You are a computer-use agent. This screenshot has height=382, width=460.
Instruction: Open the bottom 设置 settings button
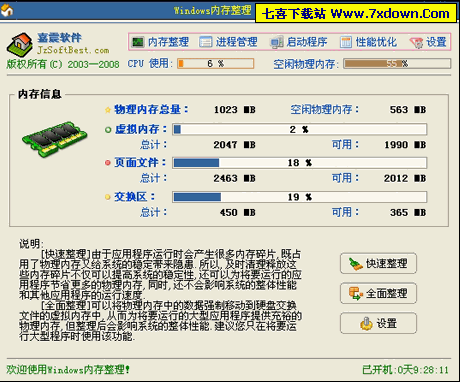(378, 323)
